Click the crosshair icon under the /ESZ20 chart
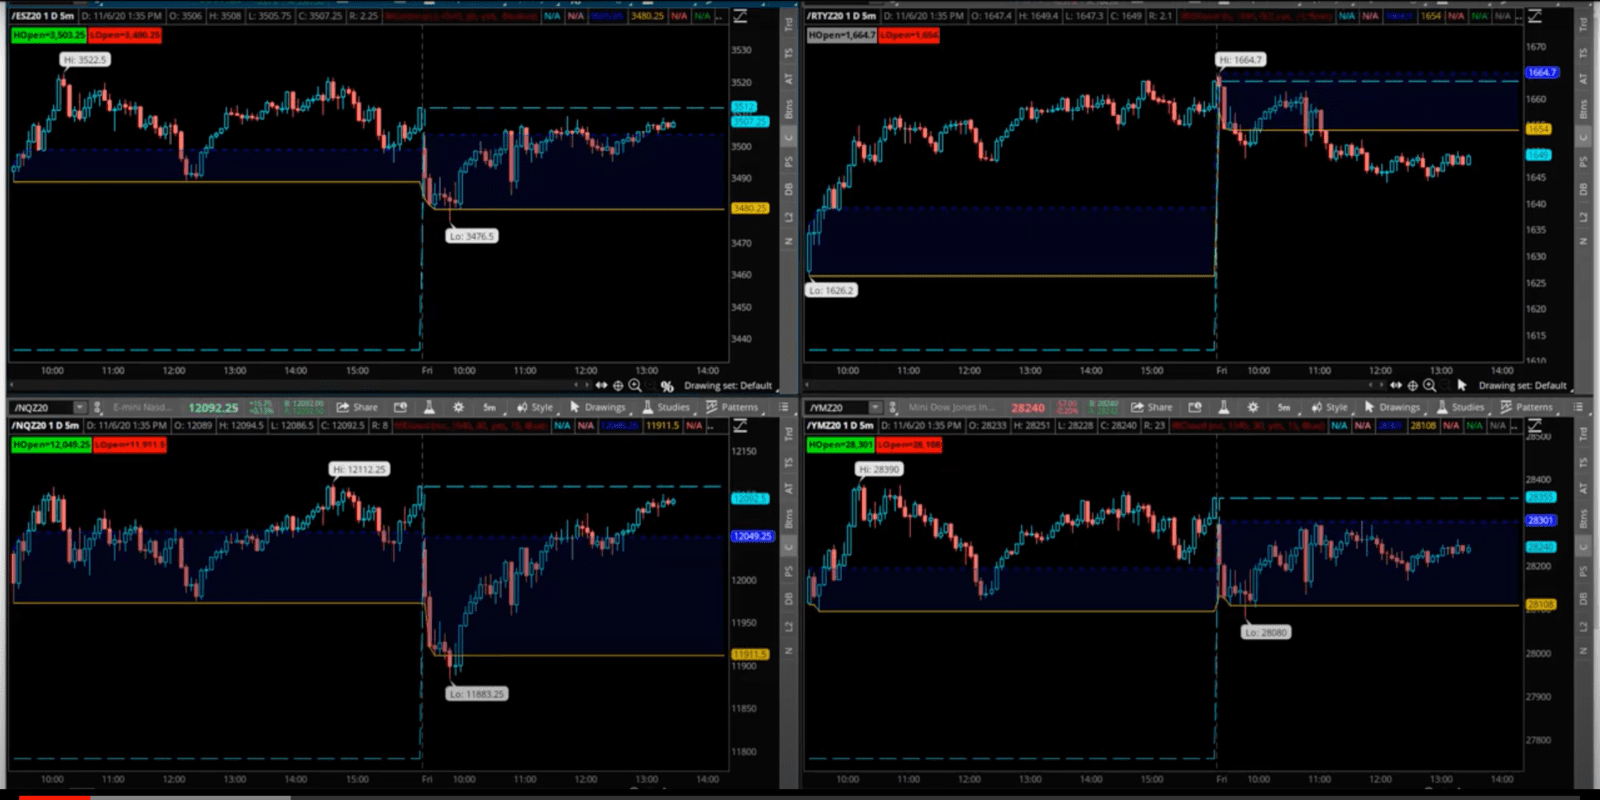 click(618, 385)
